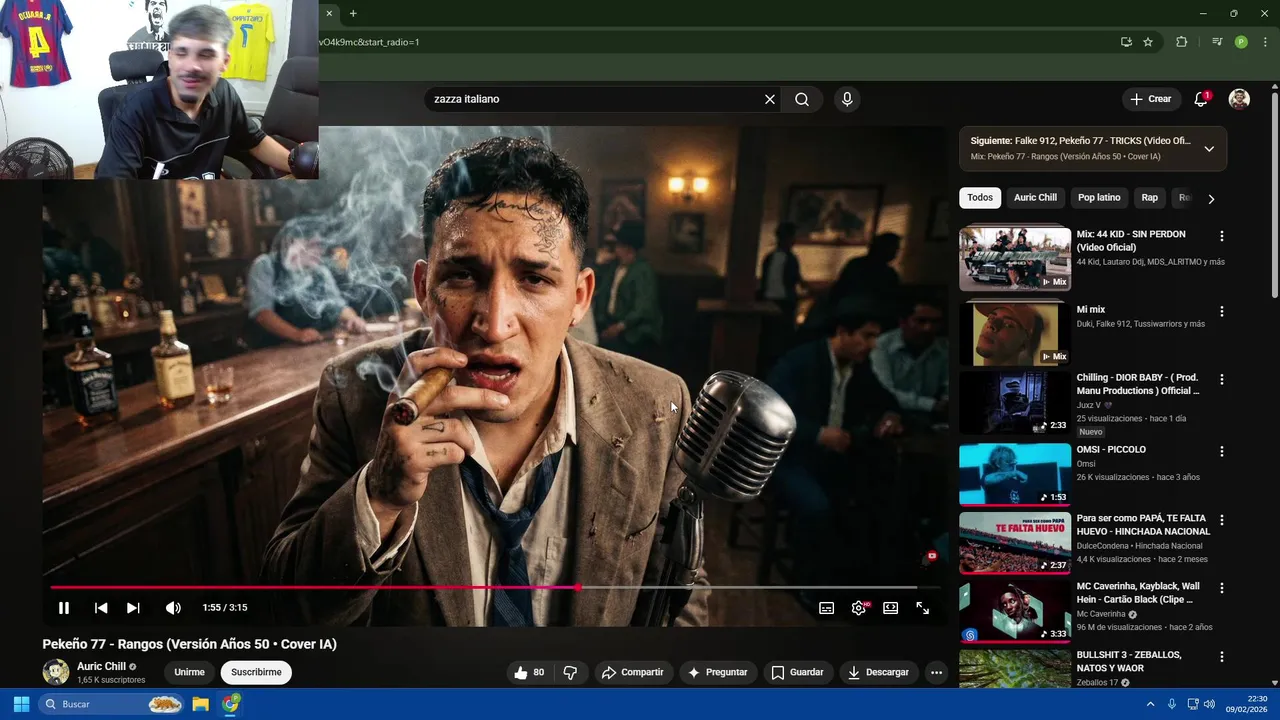Open a new browser tab with plus
Image resolution: width=1280 pixels, height=720 pixels.
353,13
